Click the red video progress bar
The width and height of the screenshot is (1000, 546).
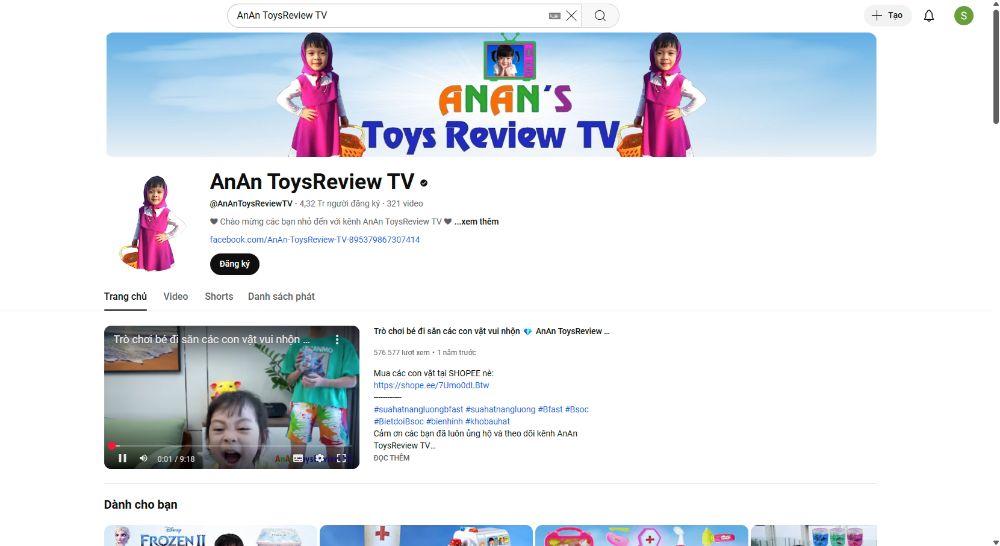(x=232, y=446)
